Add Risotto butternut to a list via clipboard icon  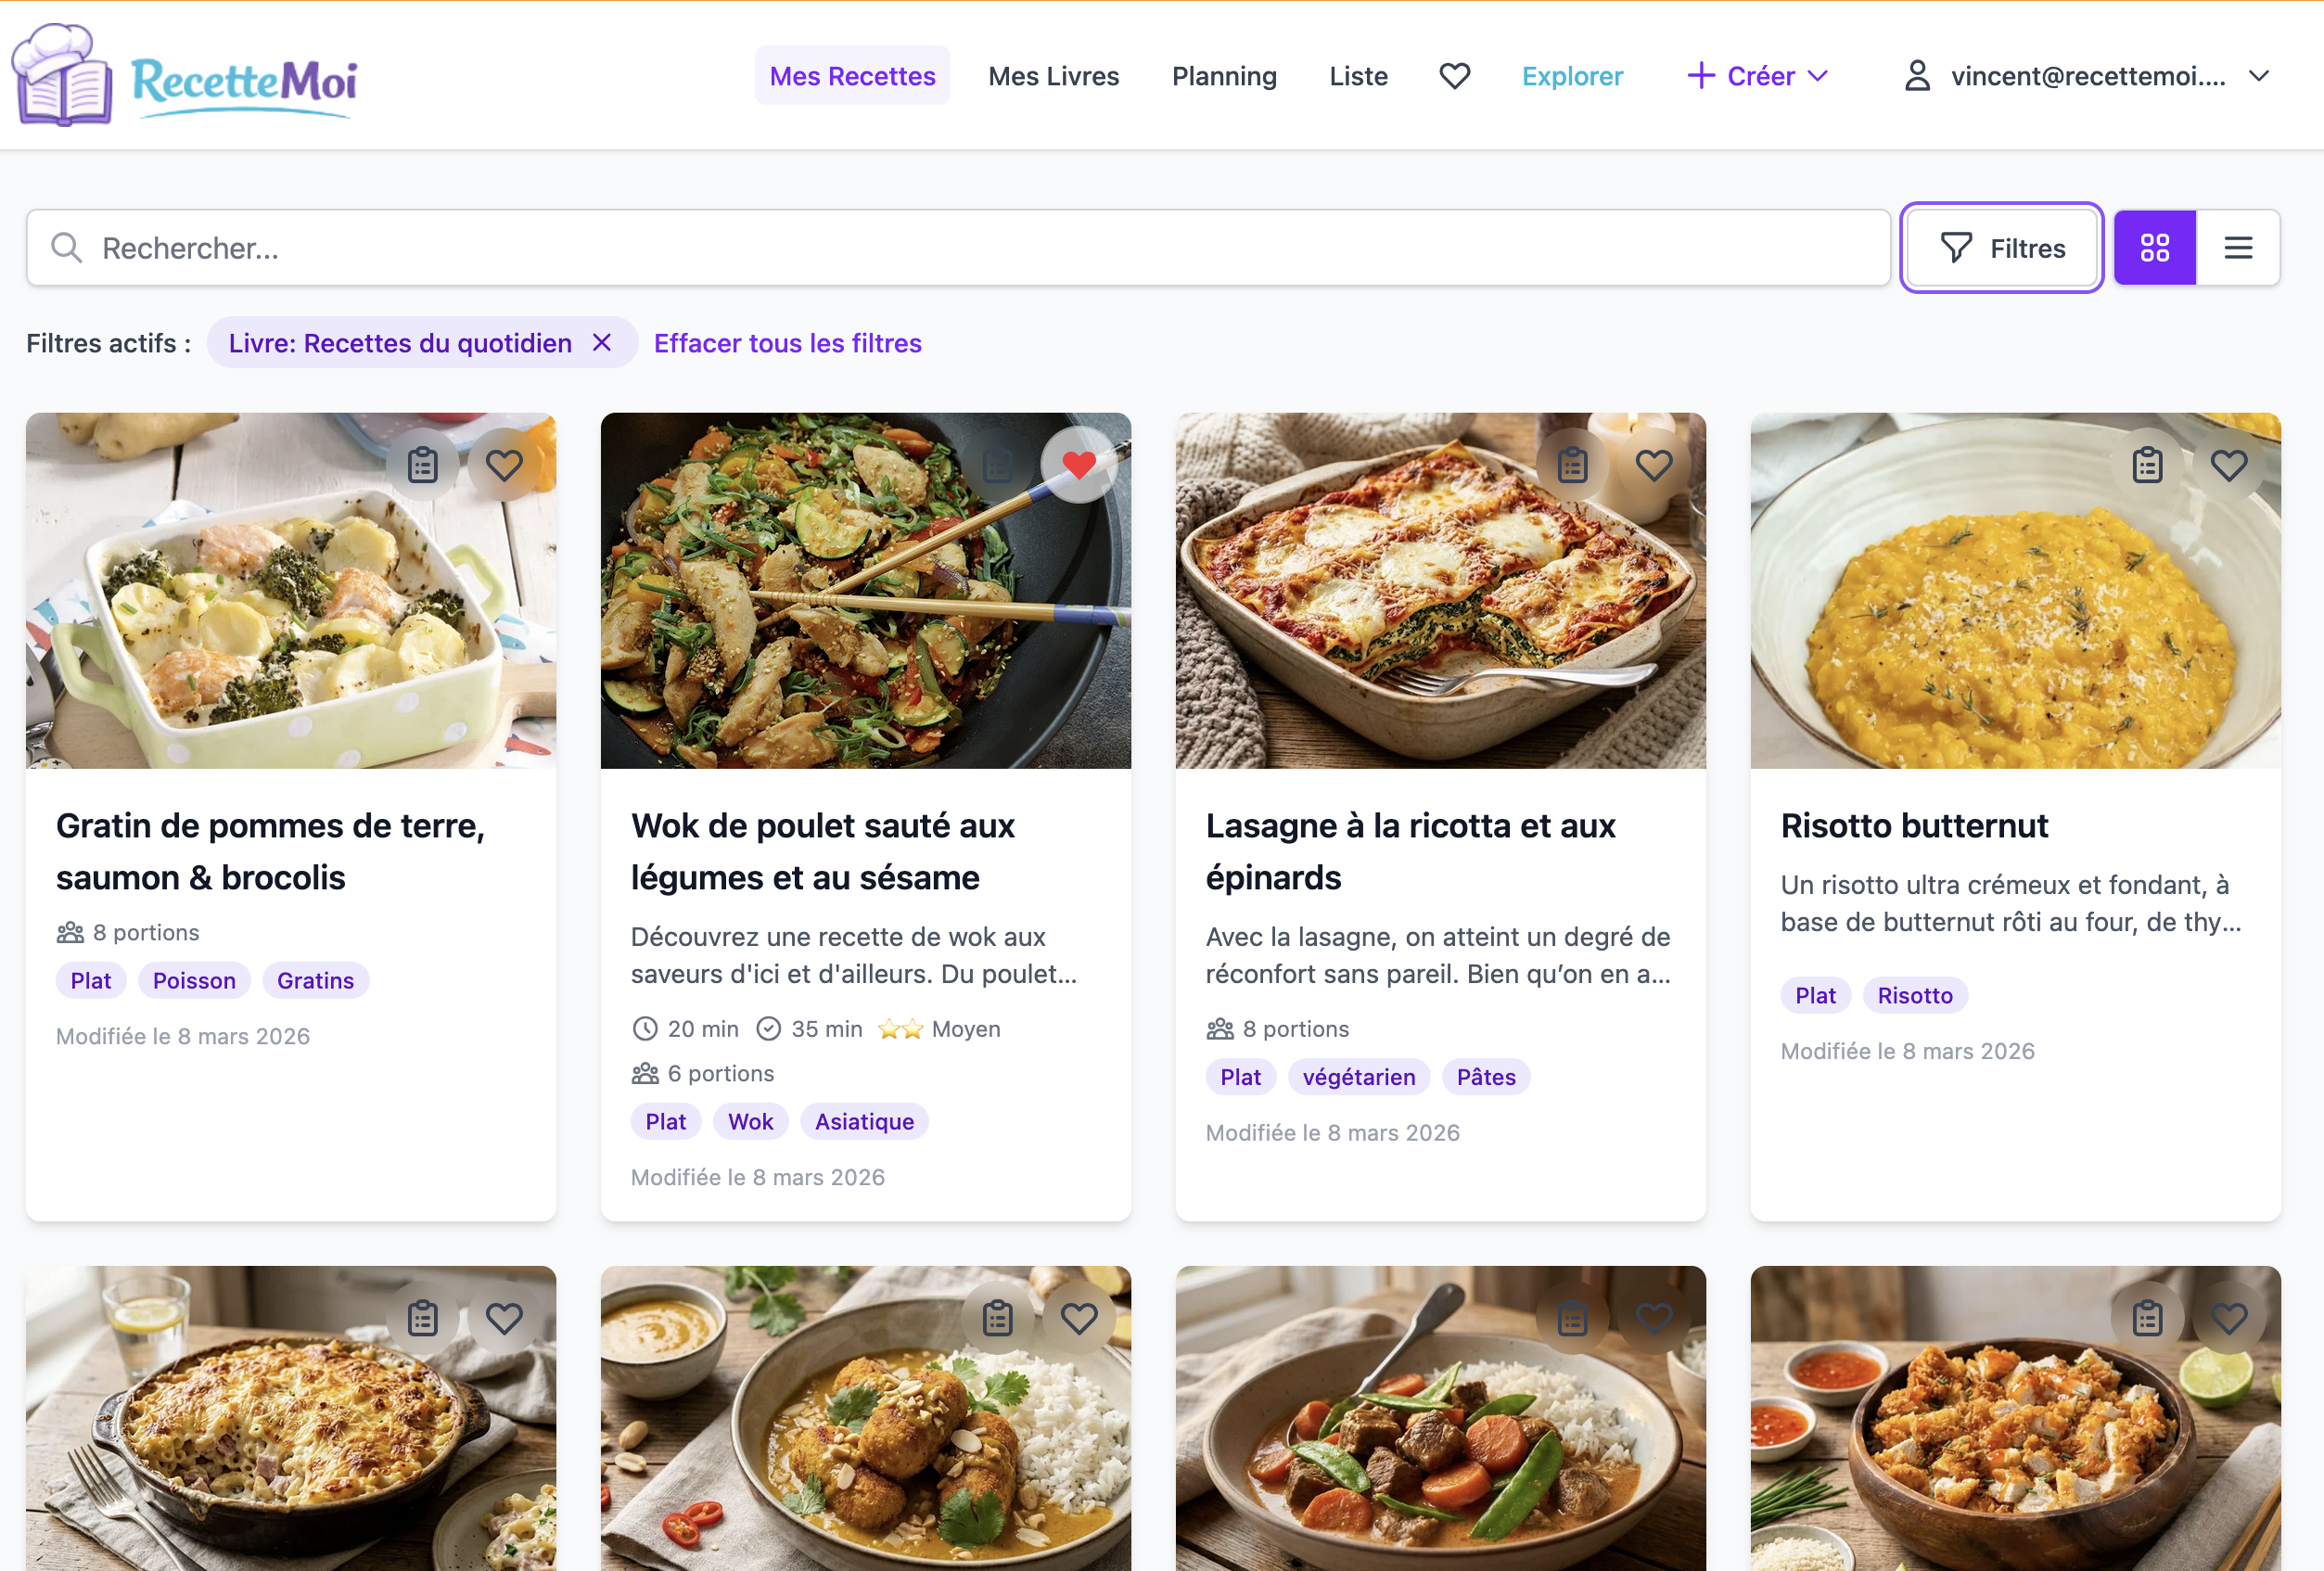(2147, 463)
